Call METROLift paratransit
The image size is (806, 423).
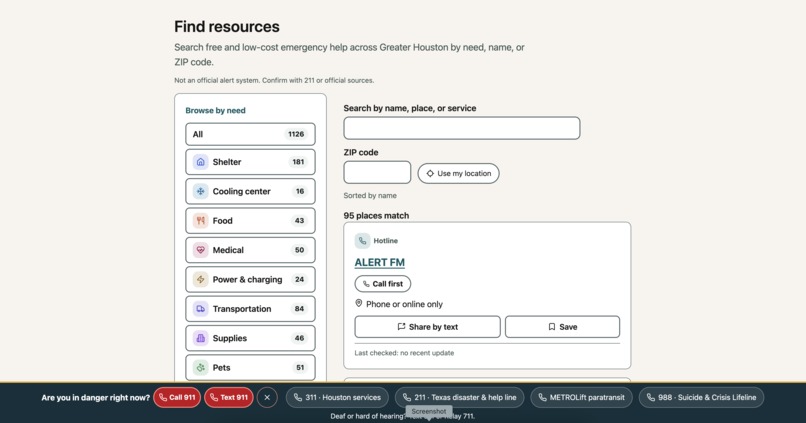click(581, 397)
